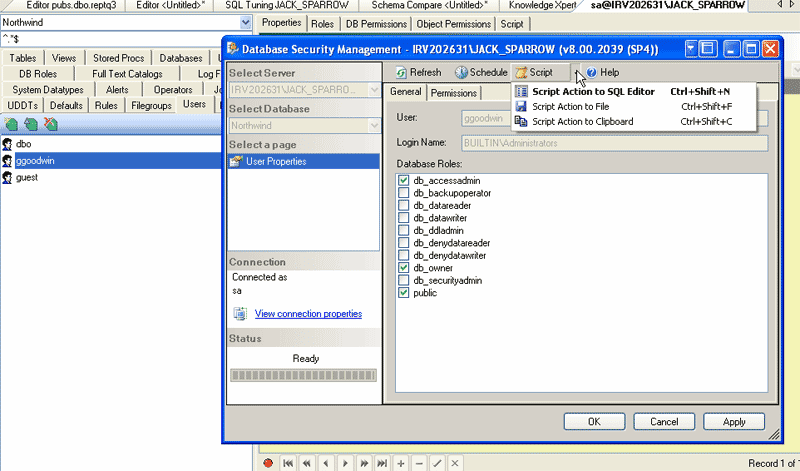This screenshot has width=800, height=471.
Task: Go to last record in the navigator
Action: (382, 463)
